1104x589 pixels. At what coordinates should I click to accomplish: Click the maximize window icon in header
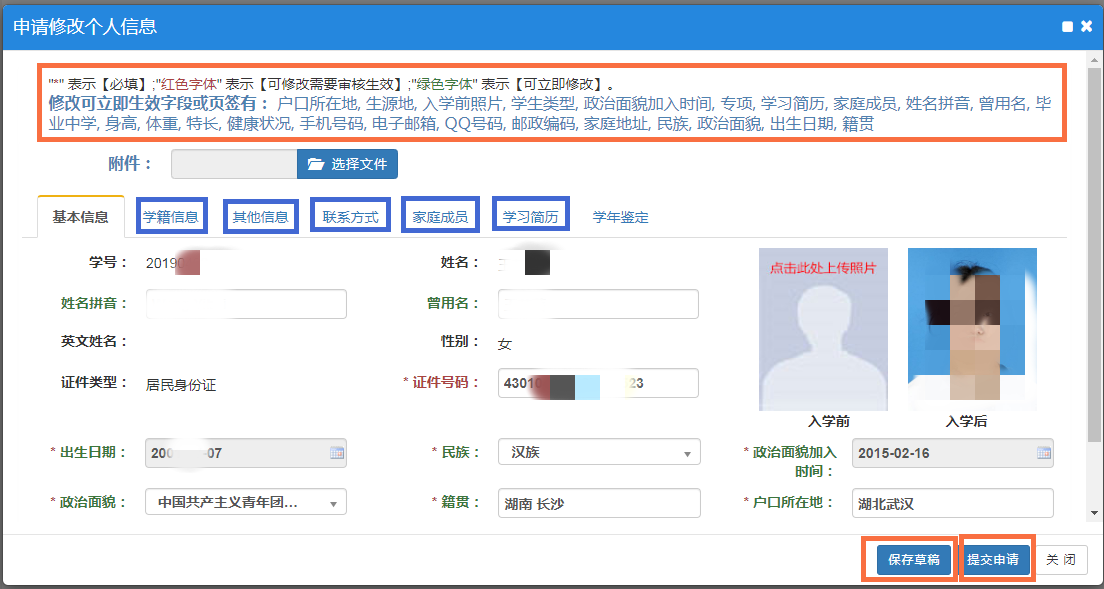tap(1067, 27)
